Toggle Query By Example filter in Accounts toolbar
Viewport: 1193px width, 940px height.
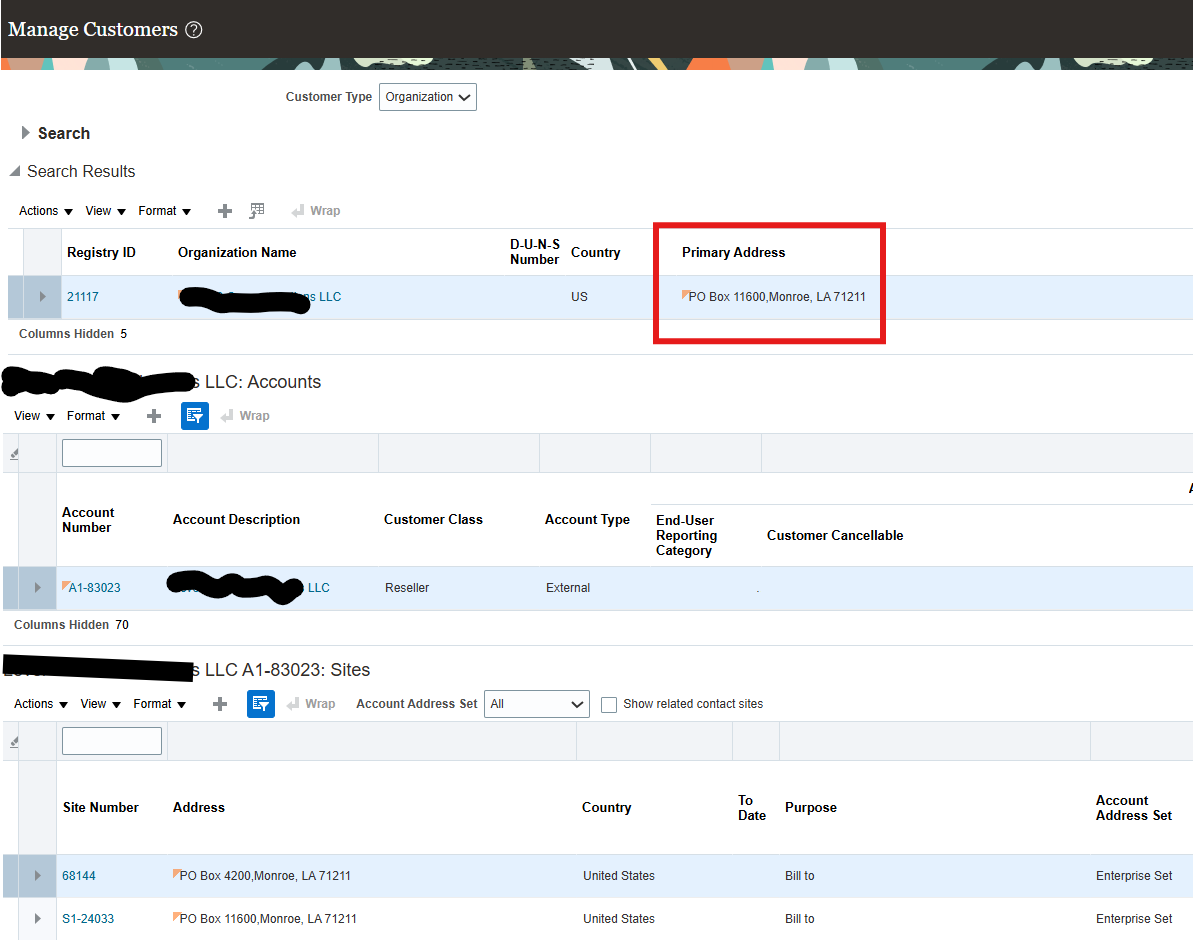tap(195, 416)
